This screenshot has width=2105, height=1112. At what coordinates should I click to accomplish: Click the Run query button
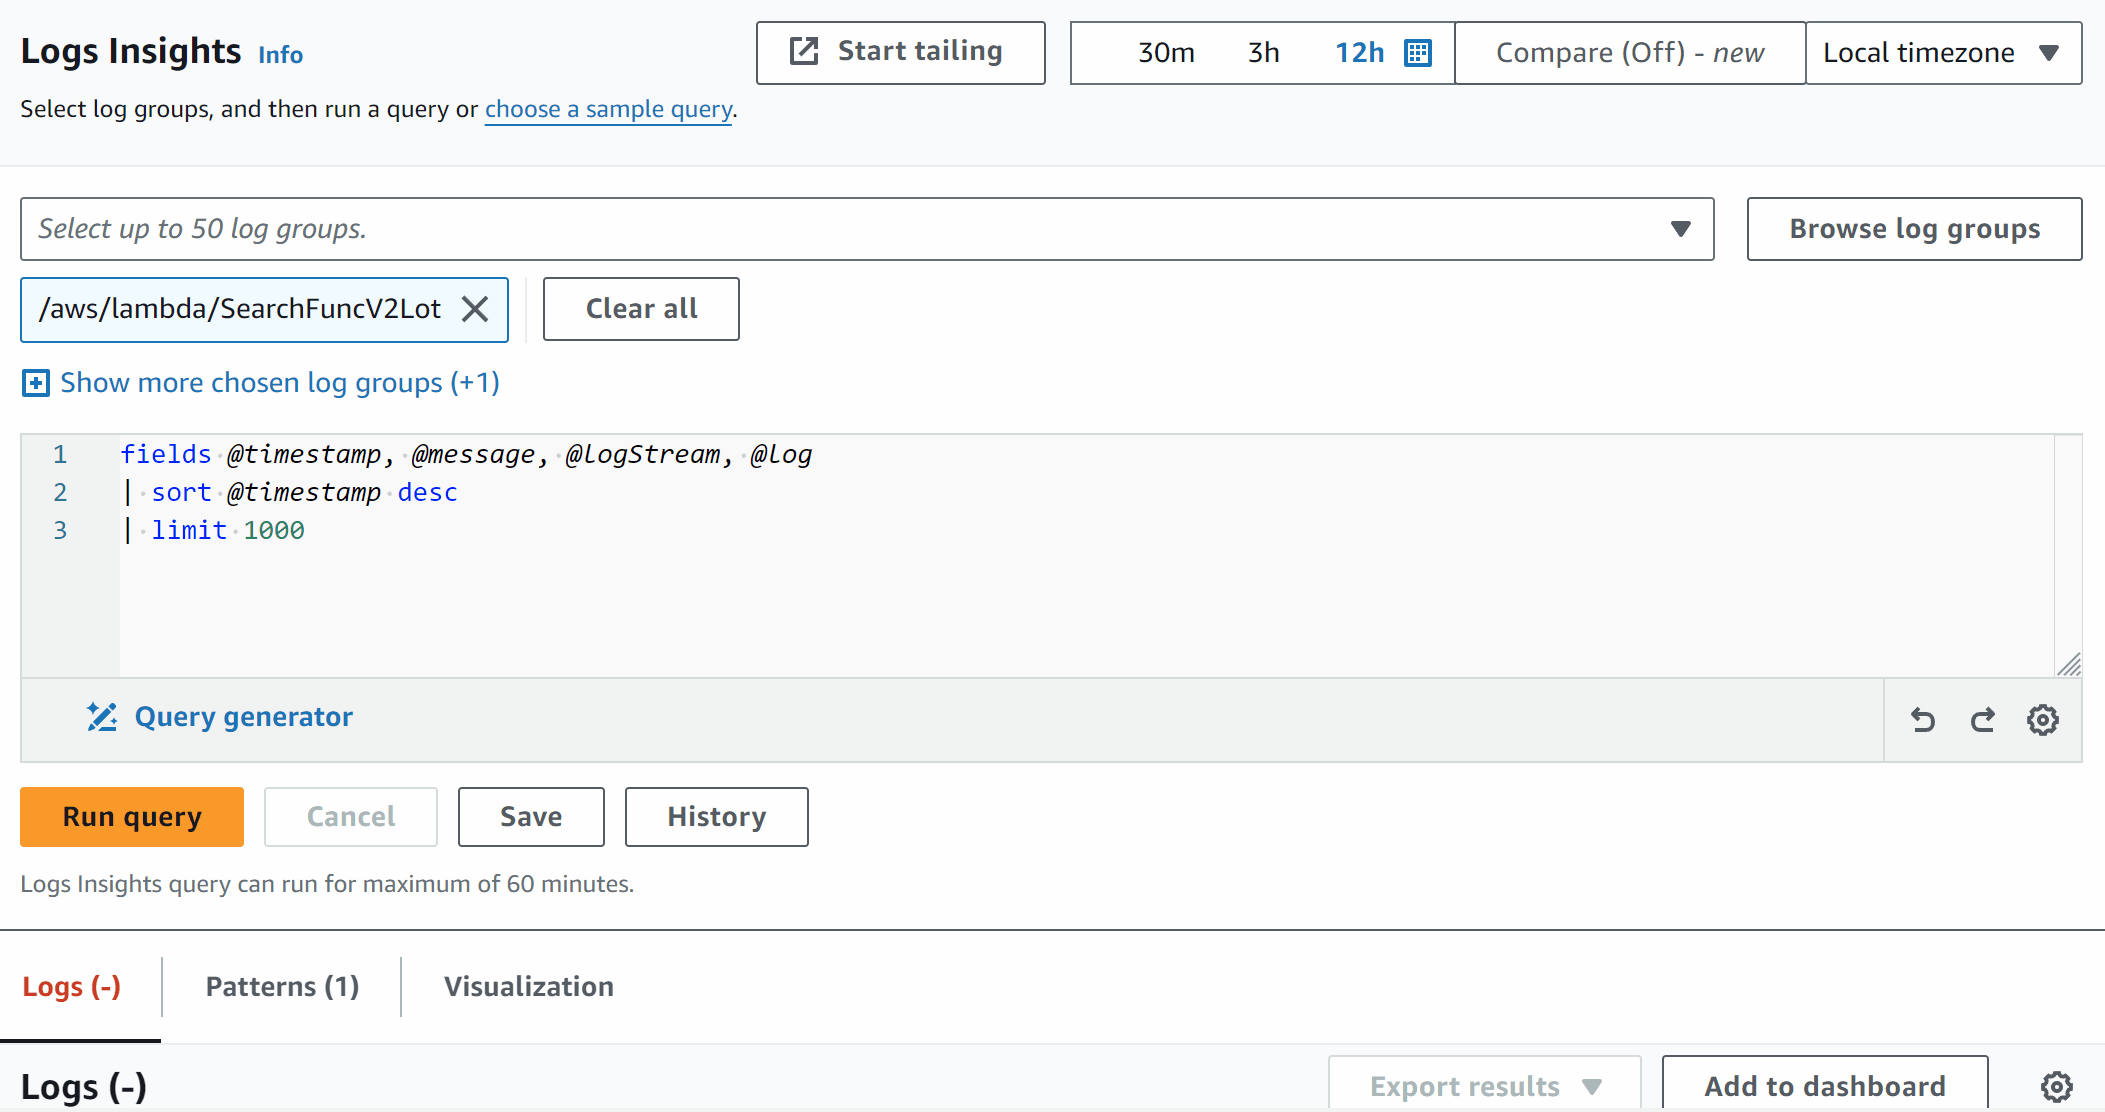pyautogui.click(x=132, y=817)
